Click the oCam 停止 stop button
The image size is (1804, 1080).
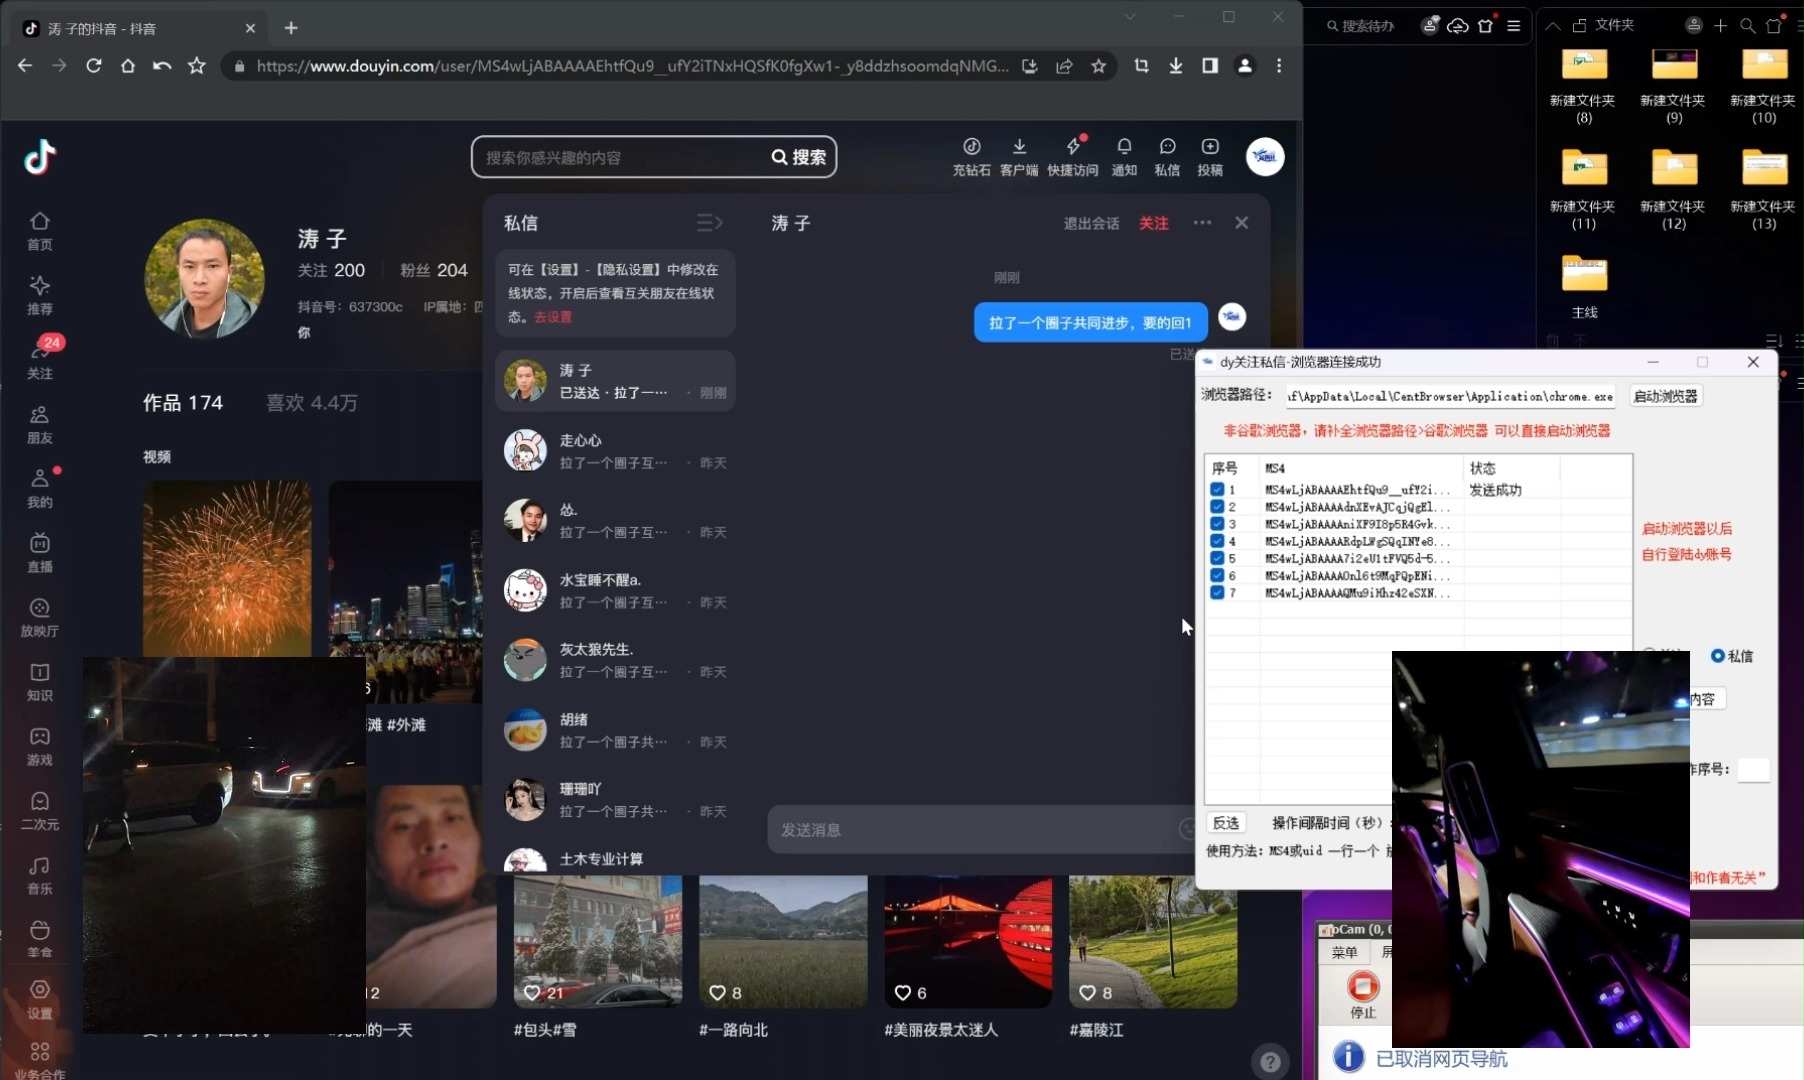(1363, 994)
